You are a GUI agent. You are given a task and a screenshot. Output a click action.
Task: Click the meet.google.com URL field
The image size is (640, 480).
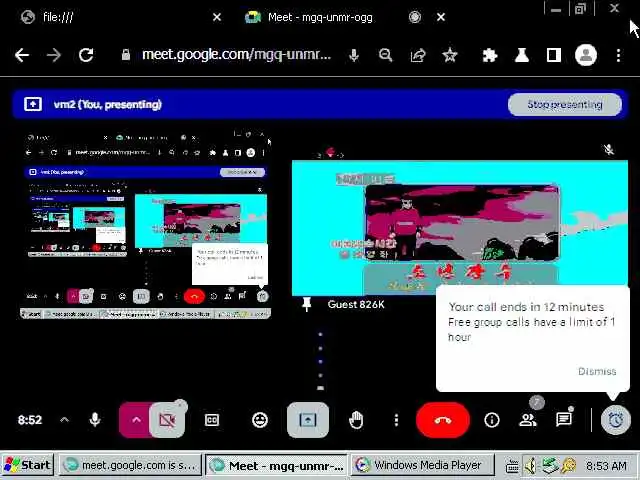tap(236, 55)
